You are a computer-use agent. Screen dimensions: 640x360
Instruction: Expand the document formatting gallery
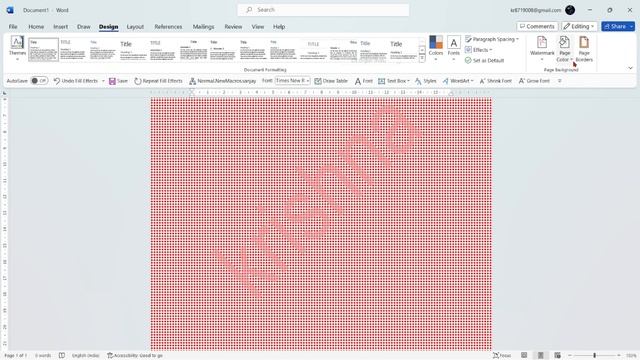(422, 58)
